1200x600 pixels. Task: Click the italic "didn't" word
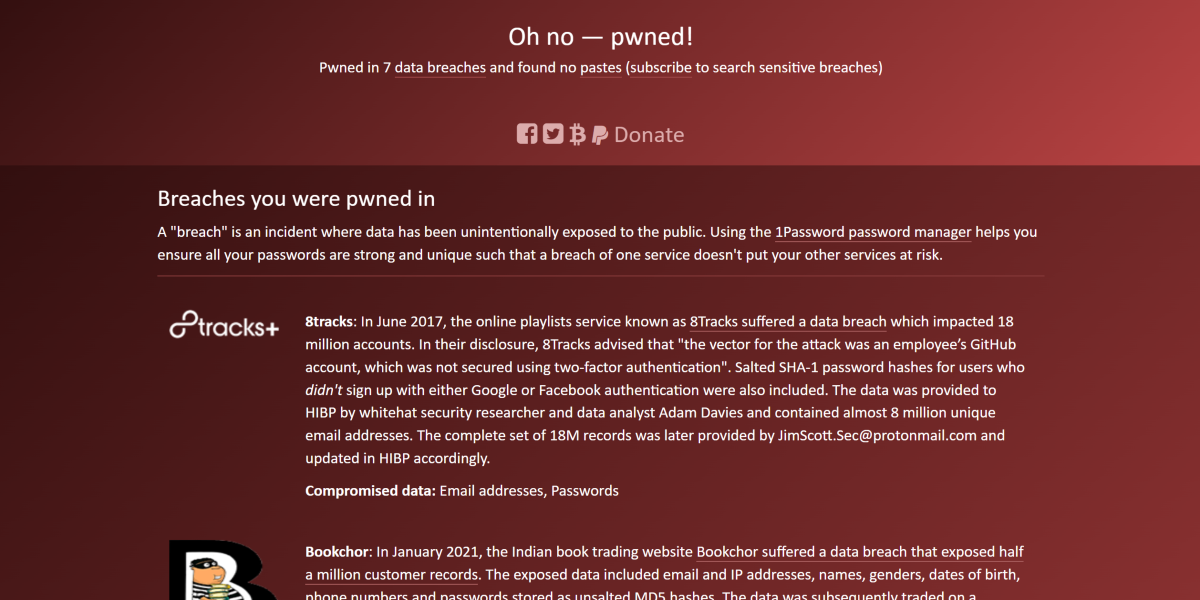click(323, 390)
